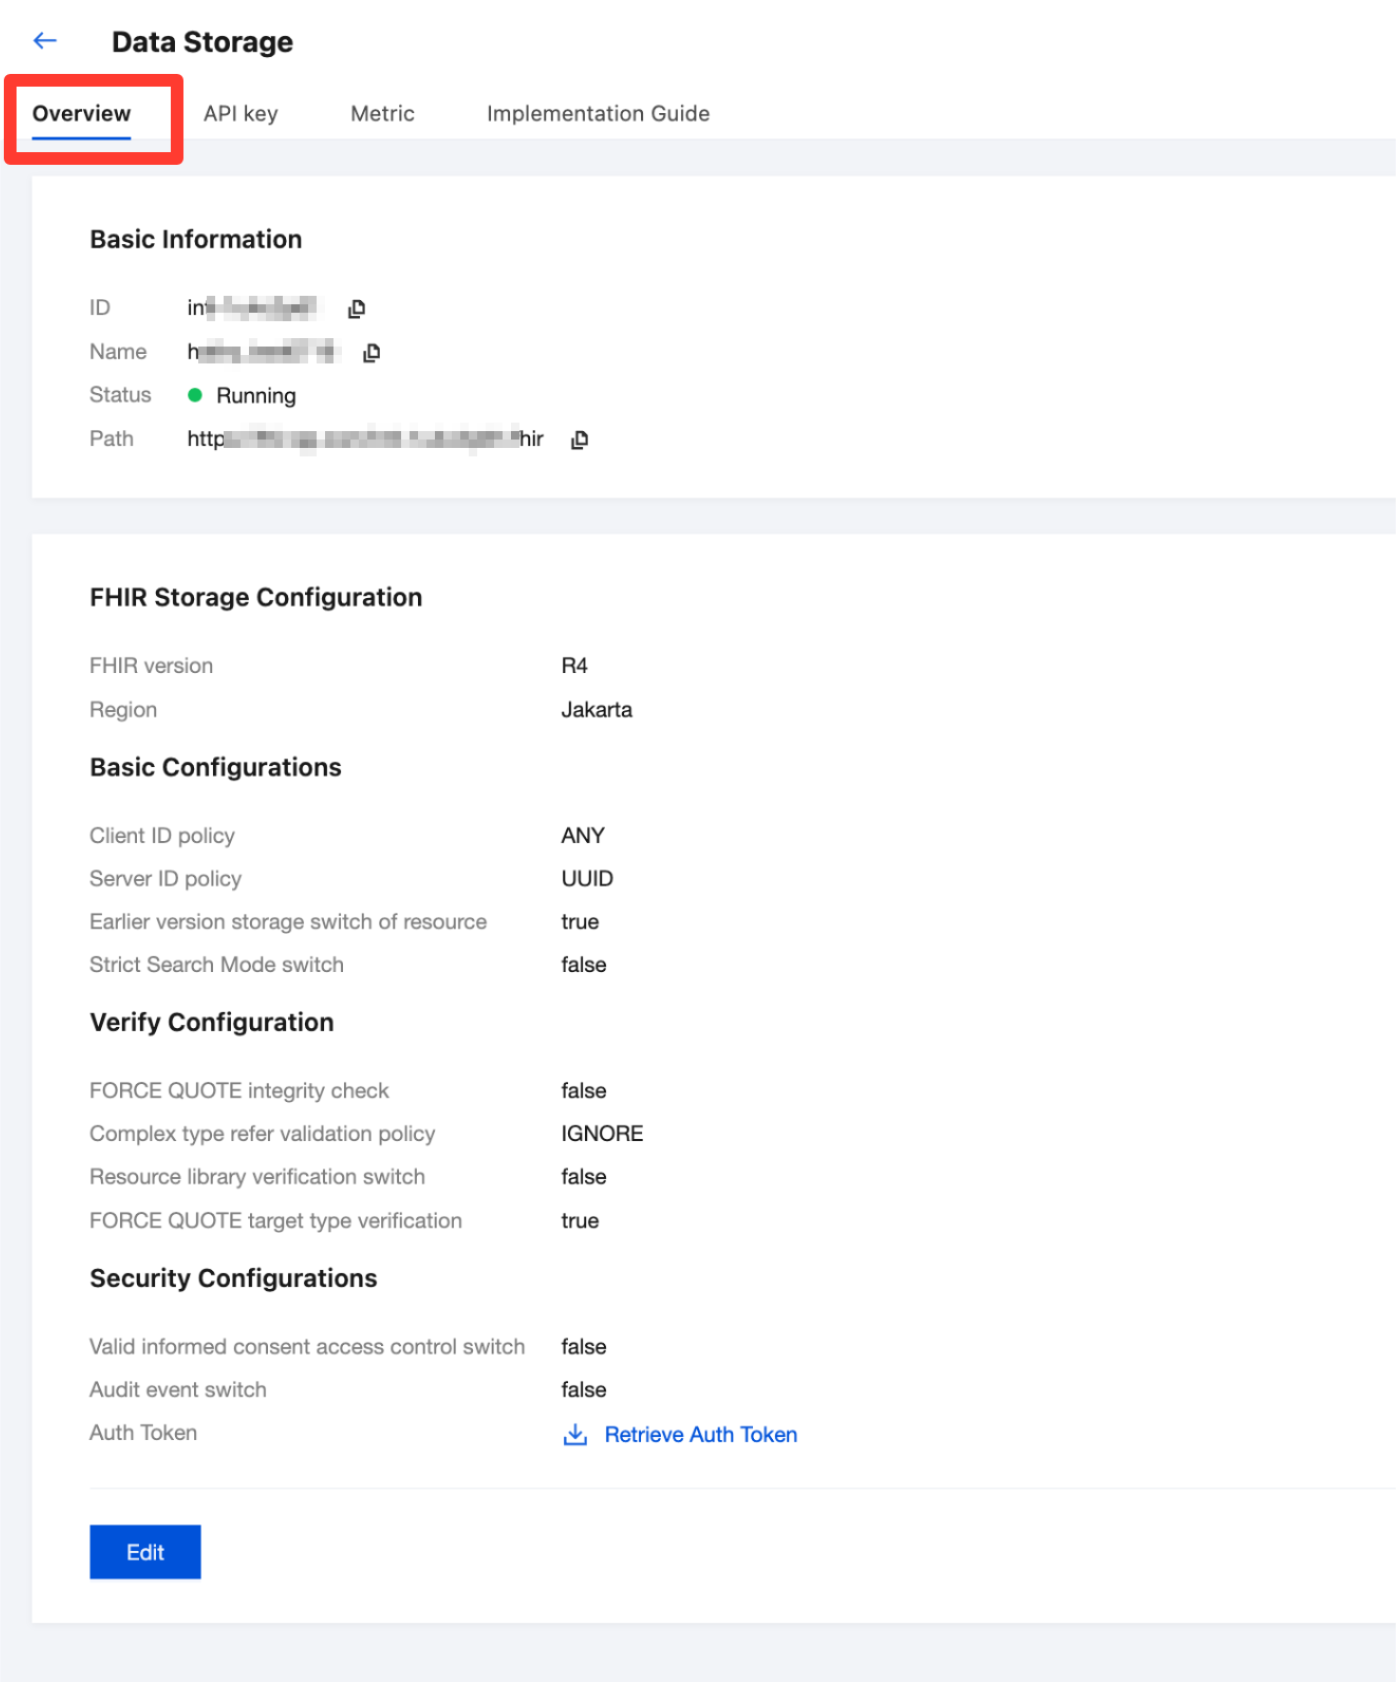Select the Region value Jakarta
1396x1682 pixels.
597,710
